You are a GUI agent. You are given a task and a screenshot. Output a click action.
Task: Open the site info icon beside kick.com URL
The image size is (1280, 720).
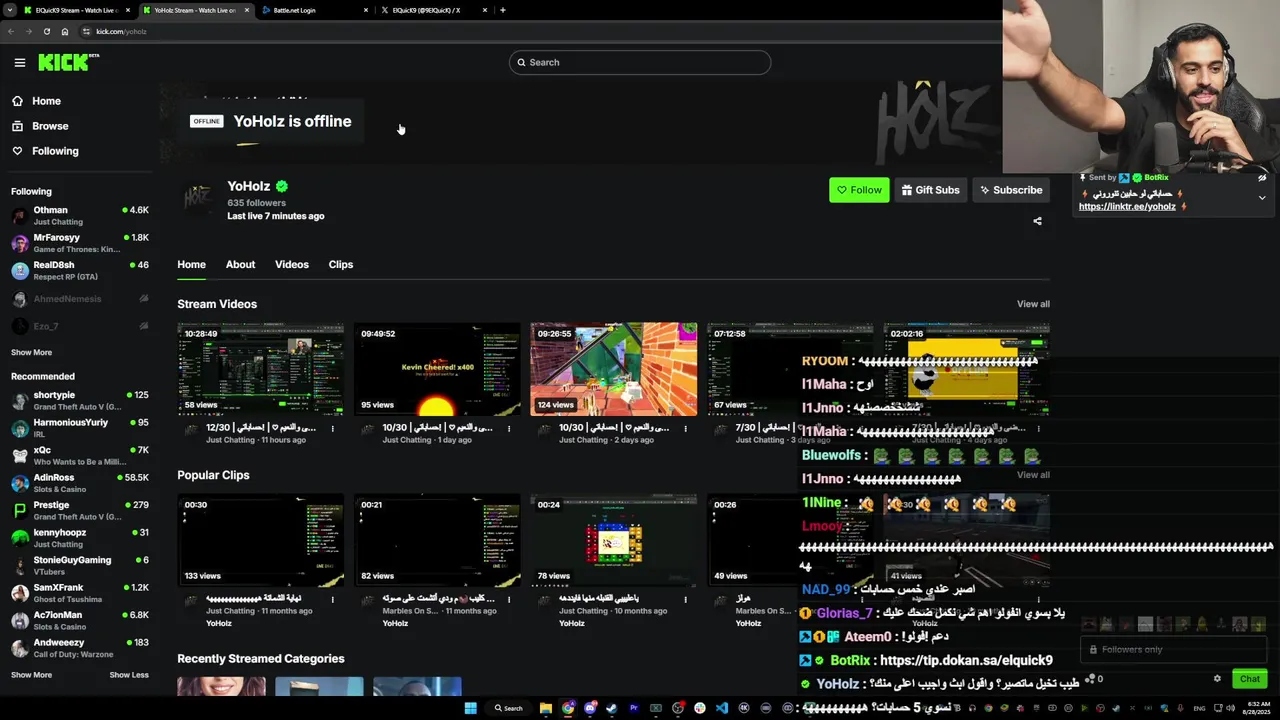86,31
